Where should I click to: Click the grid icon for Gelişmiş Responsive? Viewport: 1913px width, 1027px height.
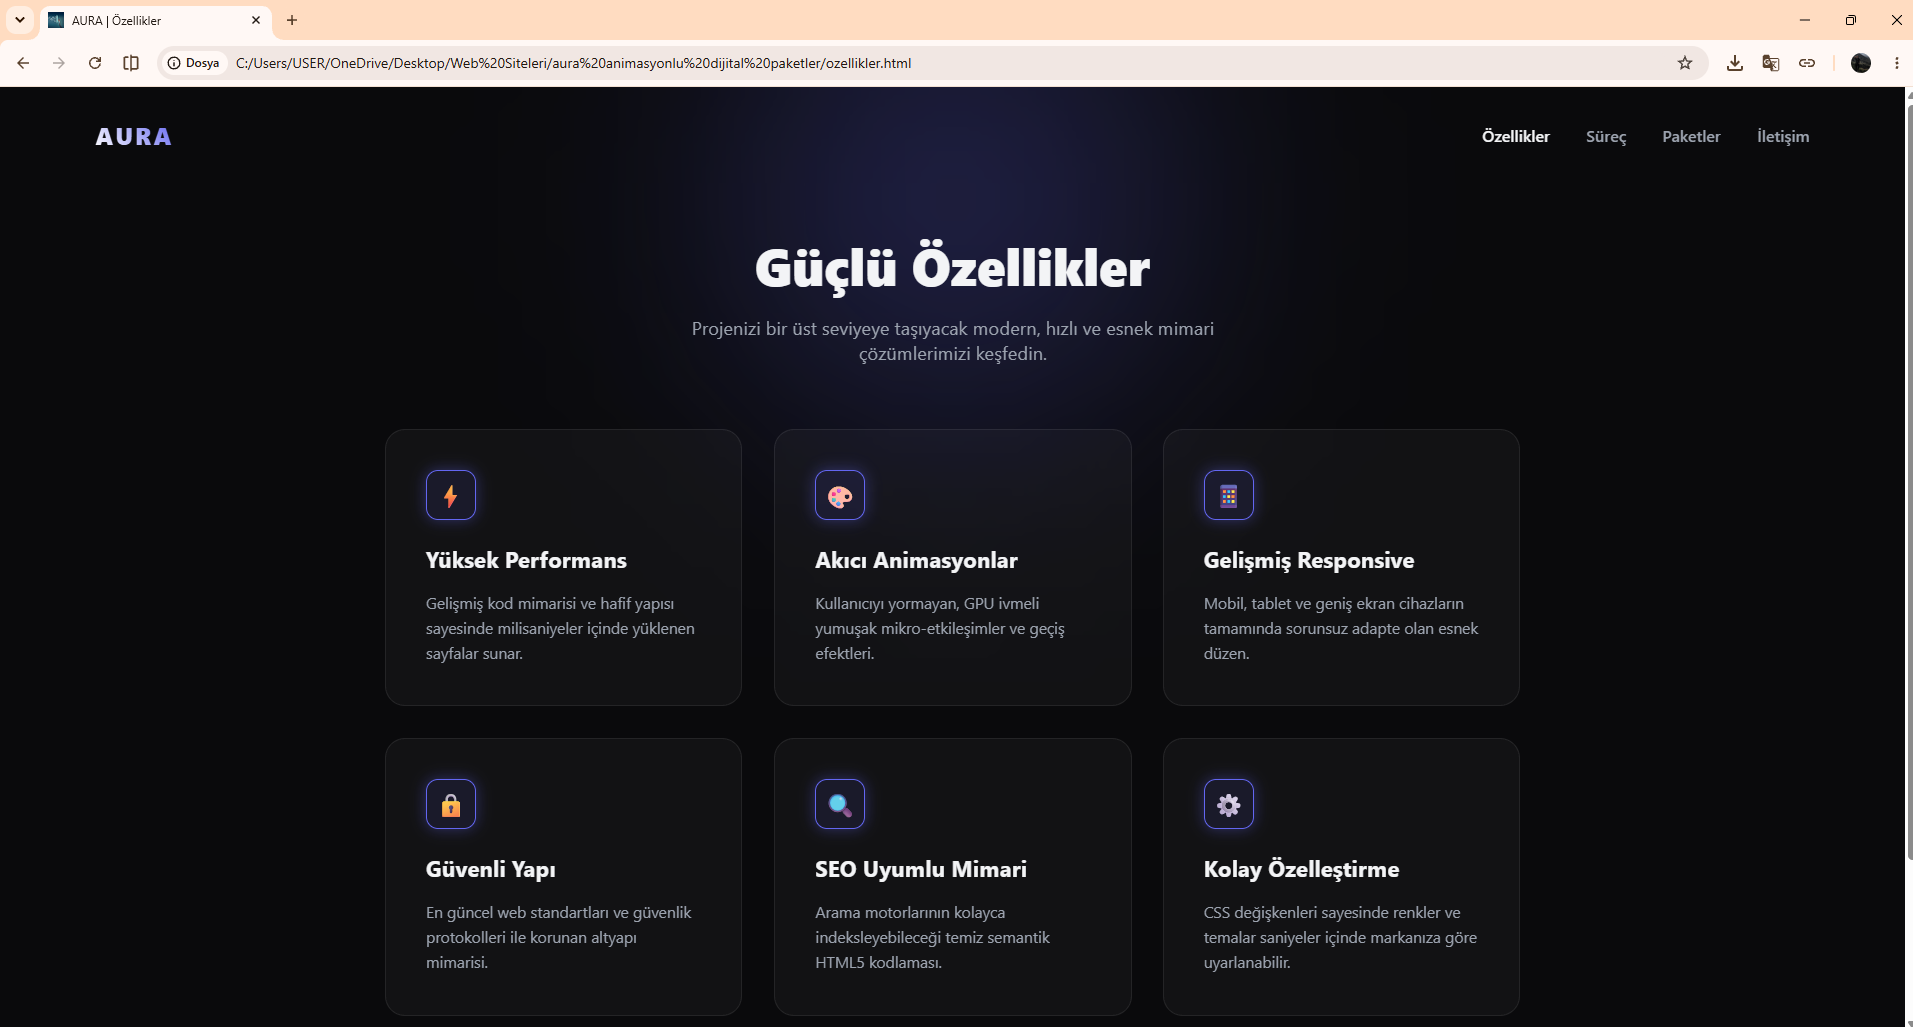[x=1229, y=495]
